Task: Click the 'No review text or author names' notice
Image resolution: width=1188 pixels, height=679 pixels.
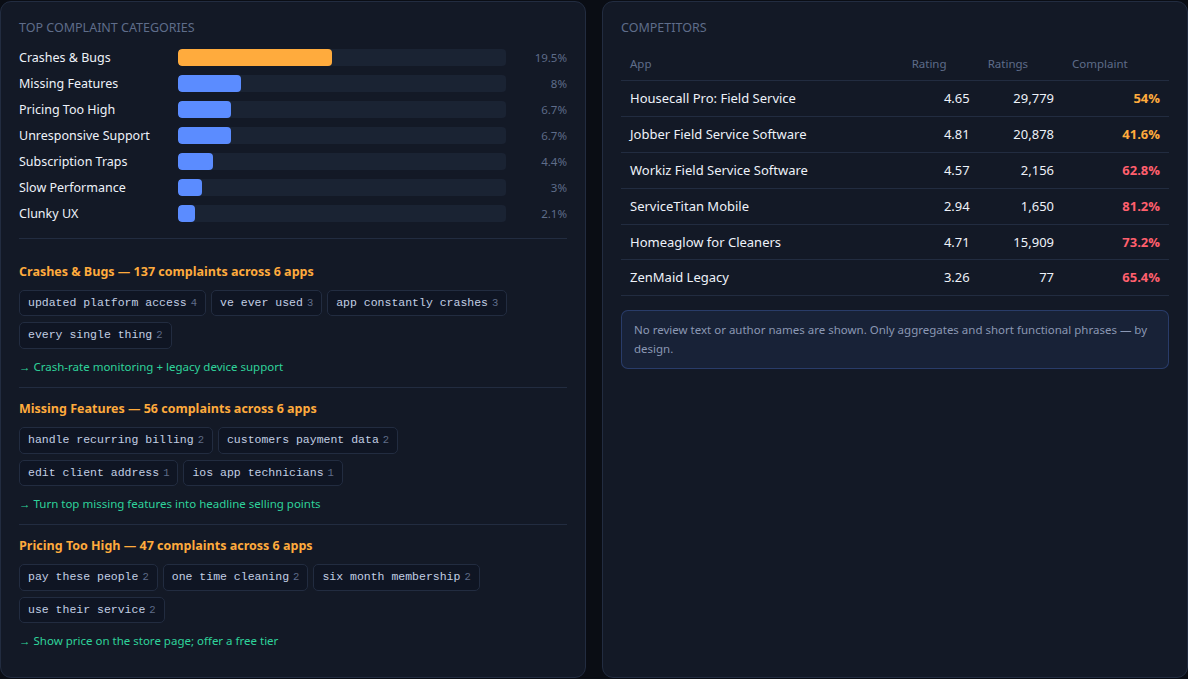Action: (x=894, y=340)
